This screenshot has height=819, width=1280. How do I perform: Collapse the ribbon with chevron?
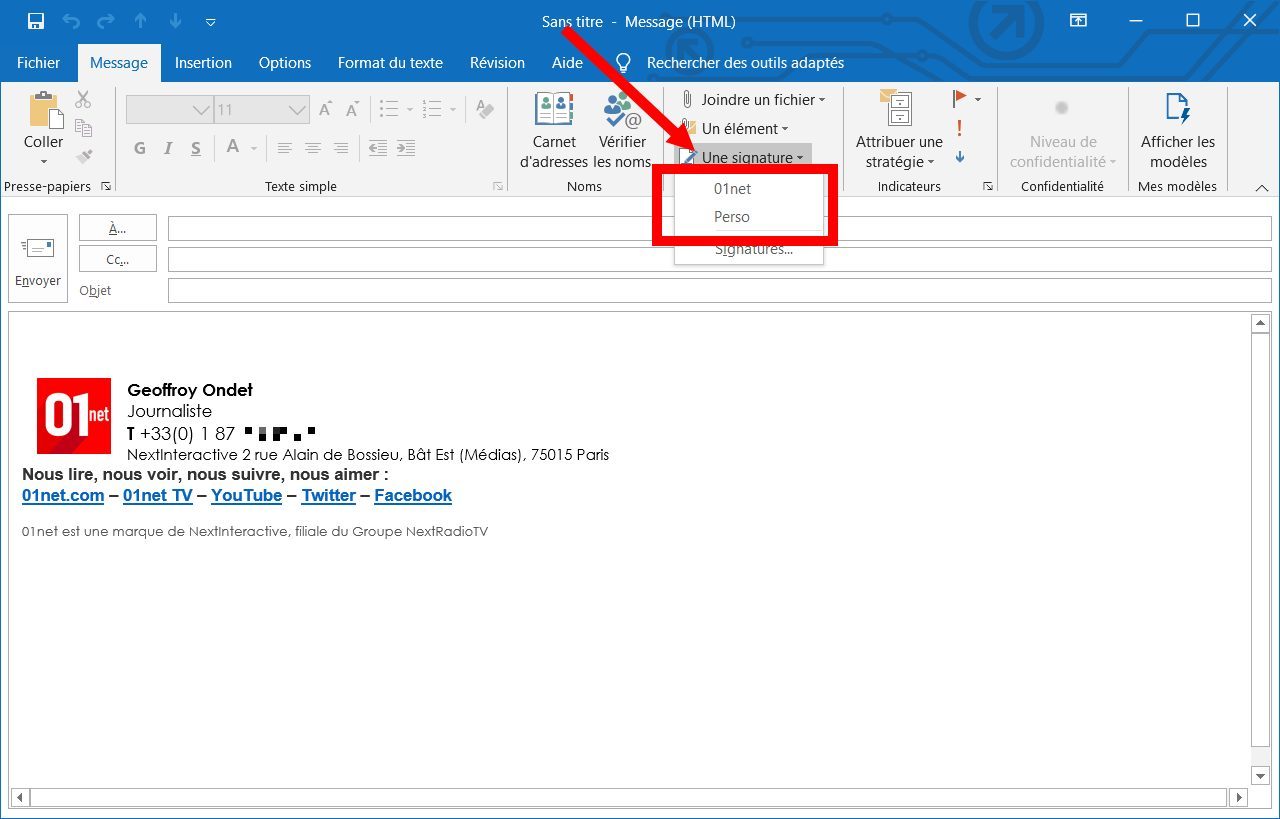(x=1262, y=187)
